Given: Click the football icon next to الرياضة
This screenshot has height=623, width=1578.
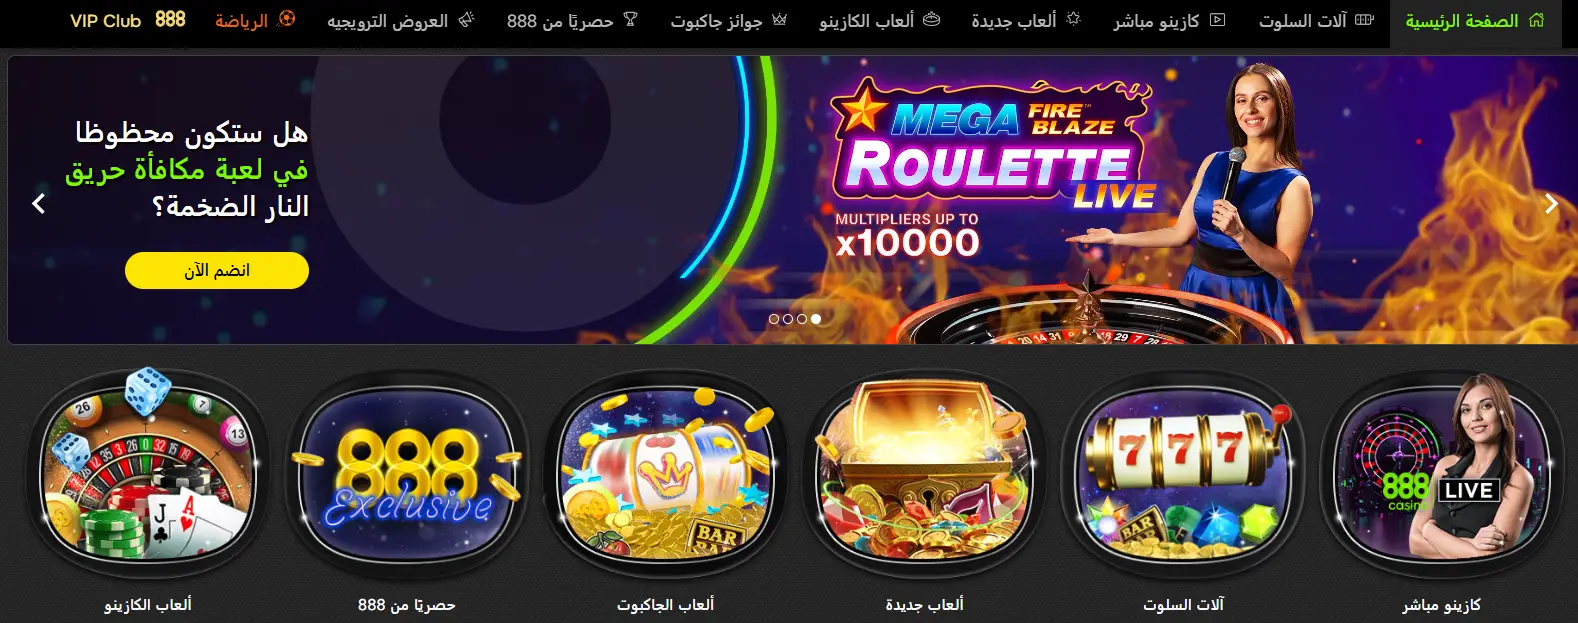Looking at the screenshot, I should tap(287, 19).
